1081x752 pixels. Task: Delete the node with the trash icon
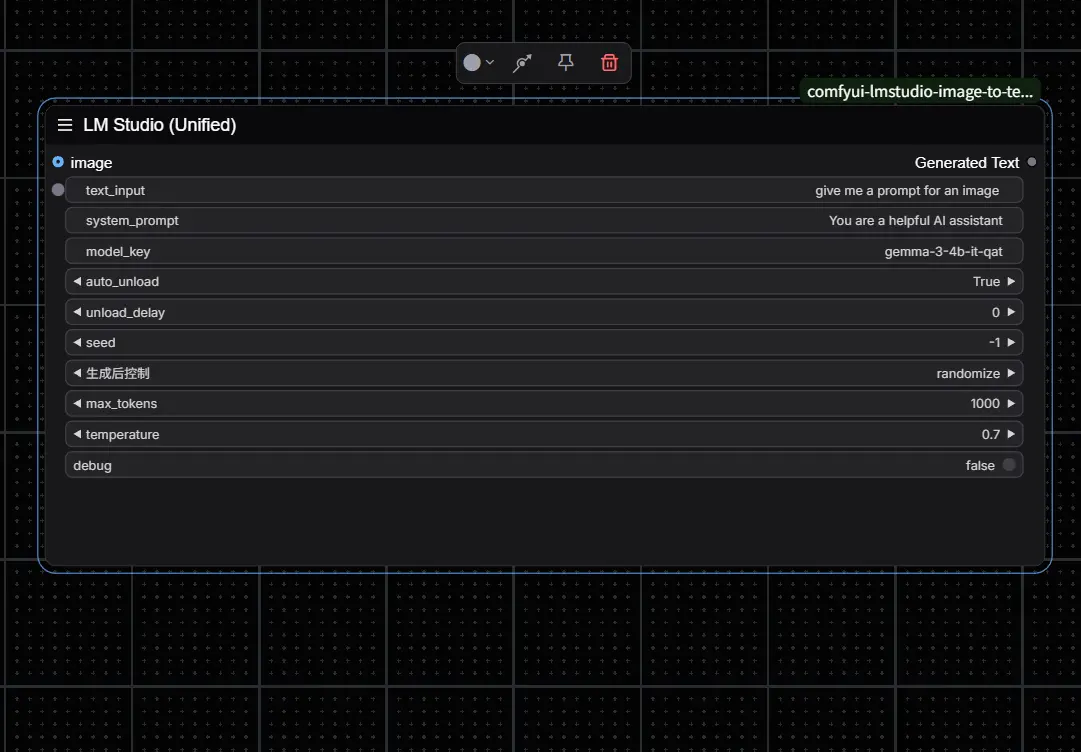click(x=609, y=63)
